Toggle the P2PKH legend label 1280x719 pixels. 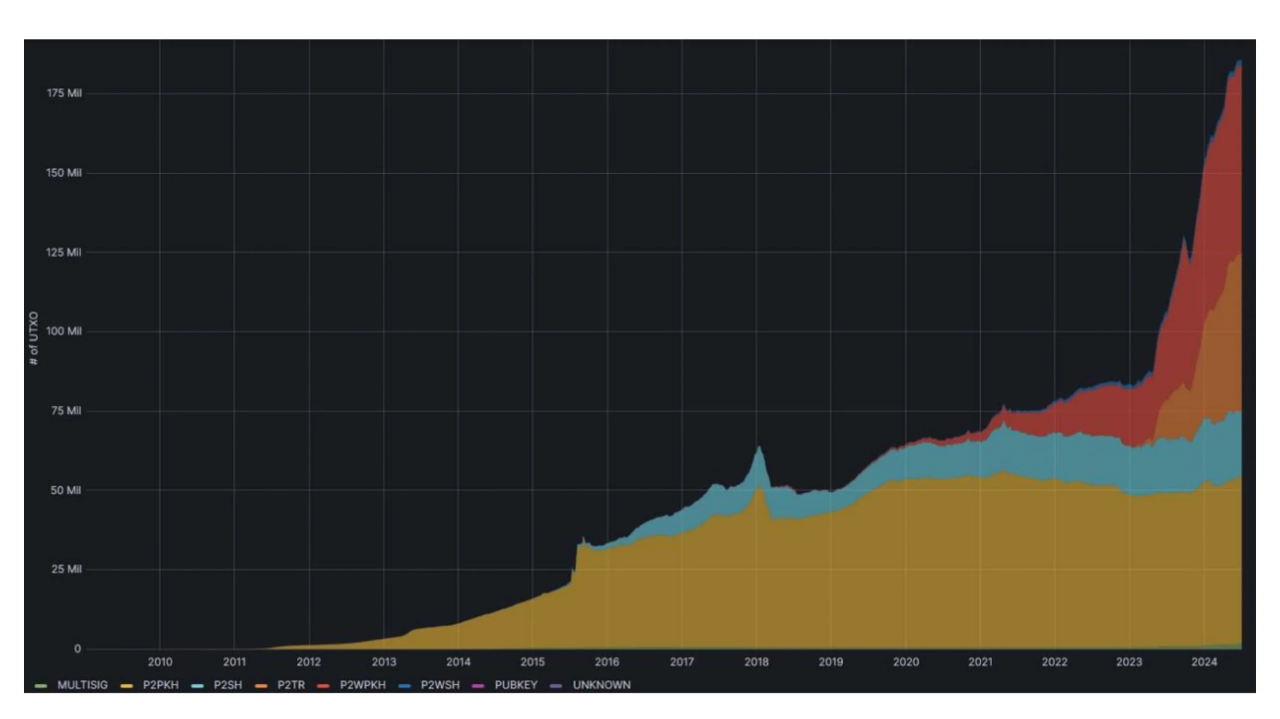click(x=160, y=685)
